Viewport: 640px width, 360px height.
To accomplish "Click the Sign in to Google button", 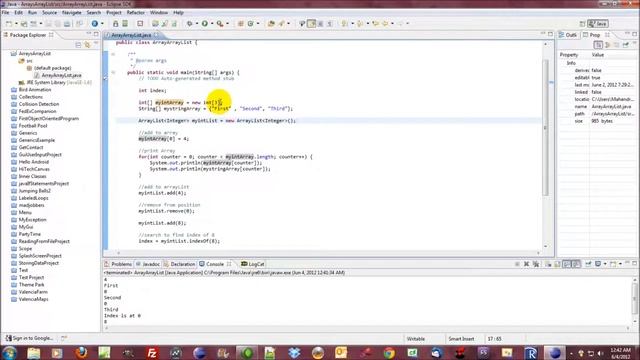I will (29, 338).
